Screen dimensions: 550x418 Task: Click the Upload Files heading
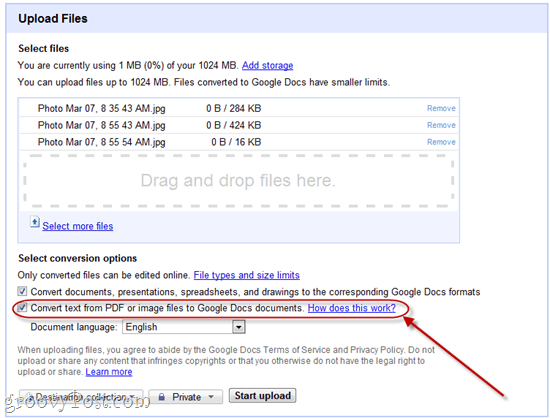click(53, 19)
